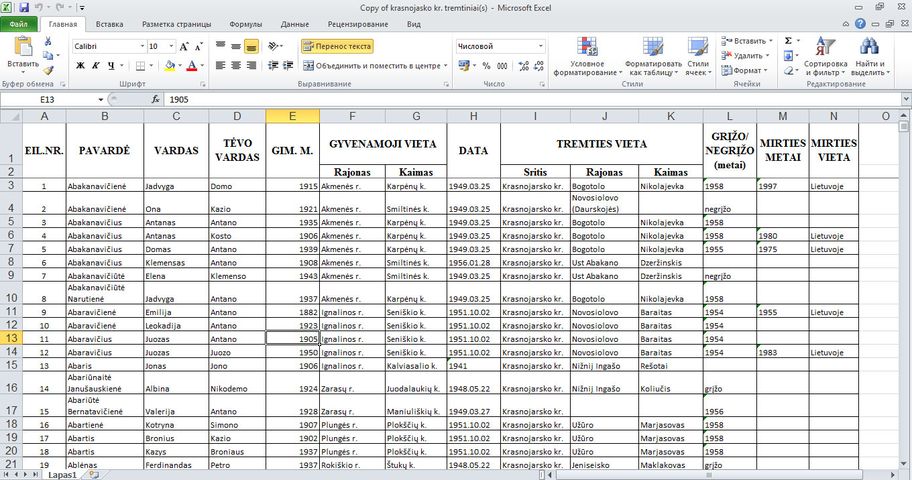Image resolution: width=912 pixels, height=480 pixels.
Task: Expand the Числовой number format dropdown
Action: click(x=541, y=46)
